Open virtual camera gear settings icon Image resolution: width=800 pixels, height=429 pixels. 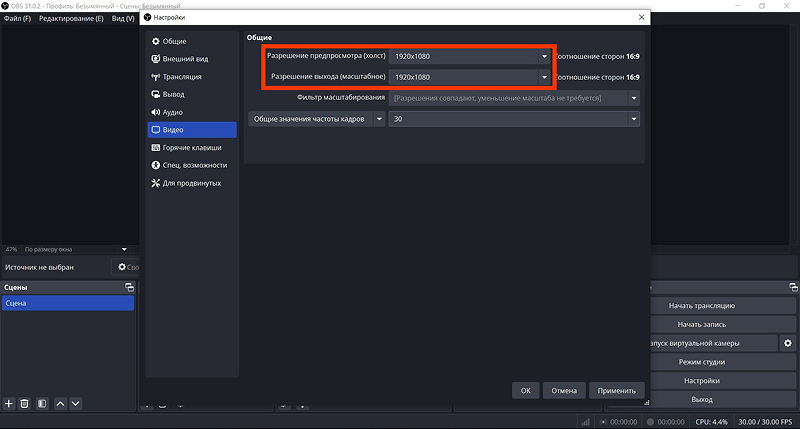tap(788, 343)
